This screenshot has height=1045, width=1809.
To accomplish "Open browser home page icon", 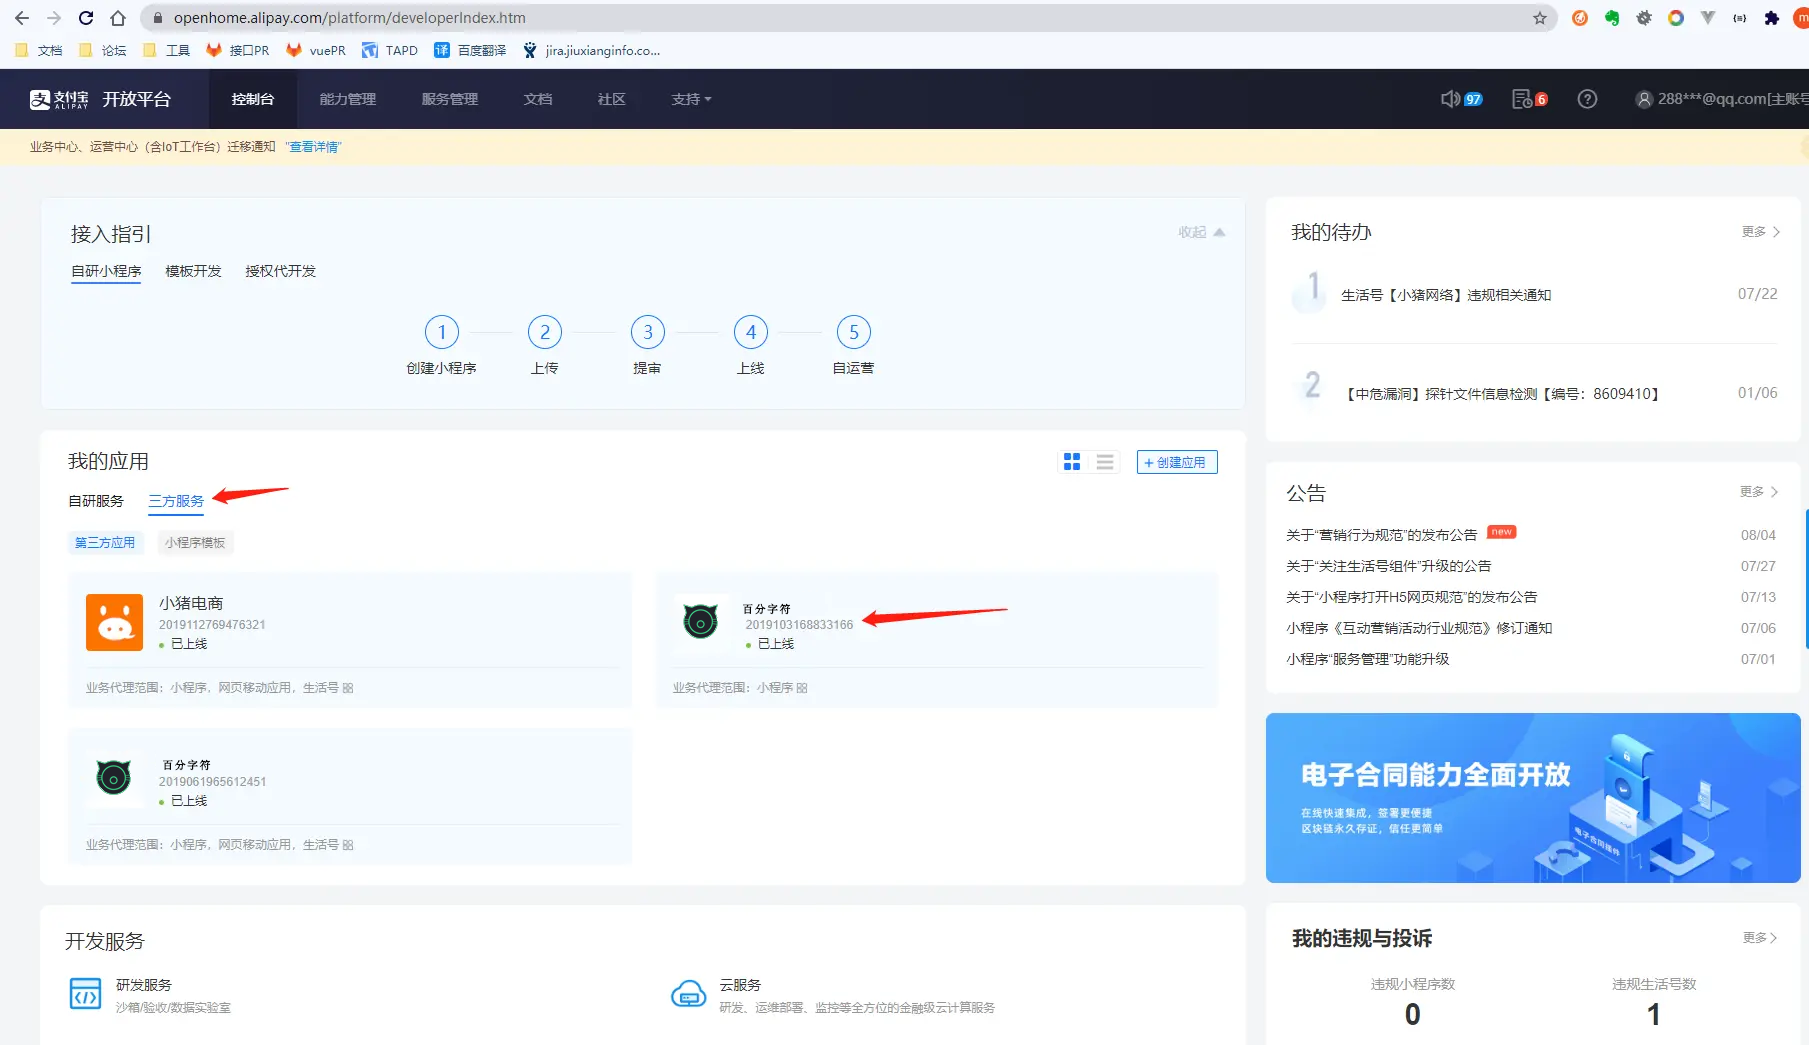I will [x=118, y=18].
